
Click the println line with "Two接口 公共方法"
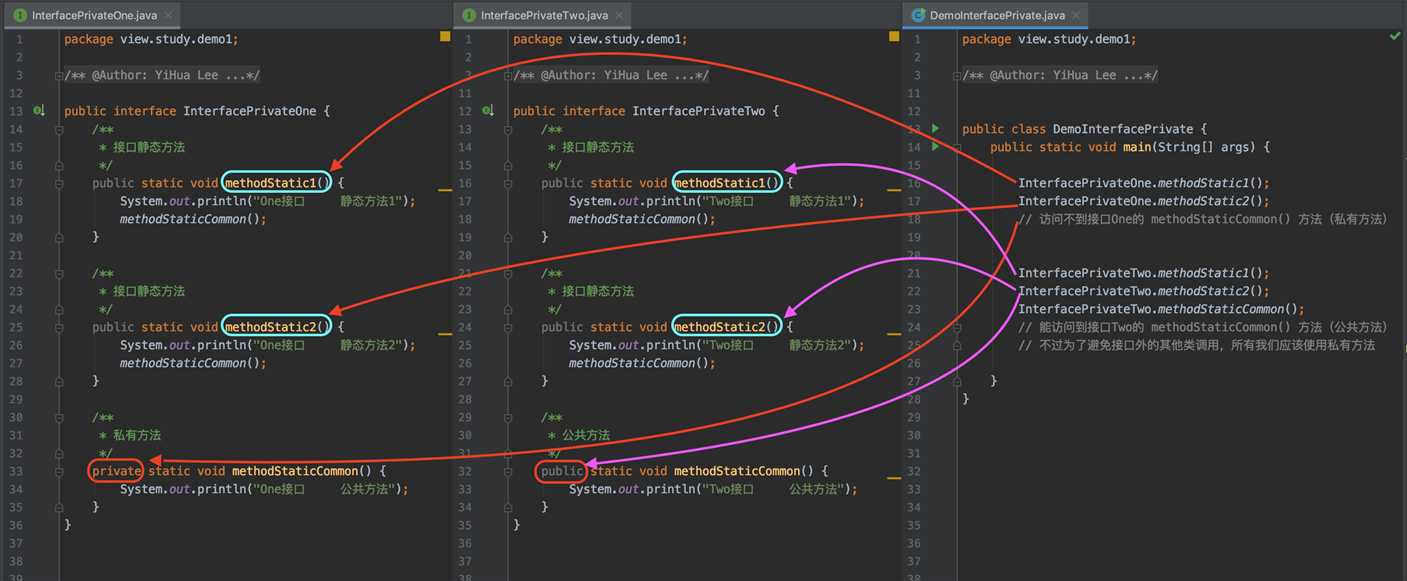pyautogui.click(x=713, y=489)
